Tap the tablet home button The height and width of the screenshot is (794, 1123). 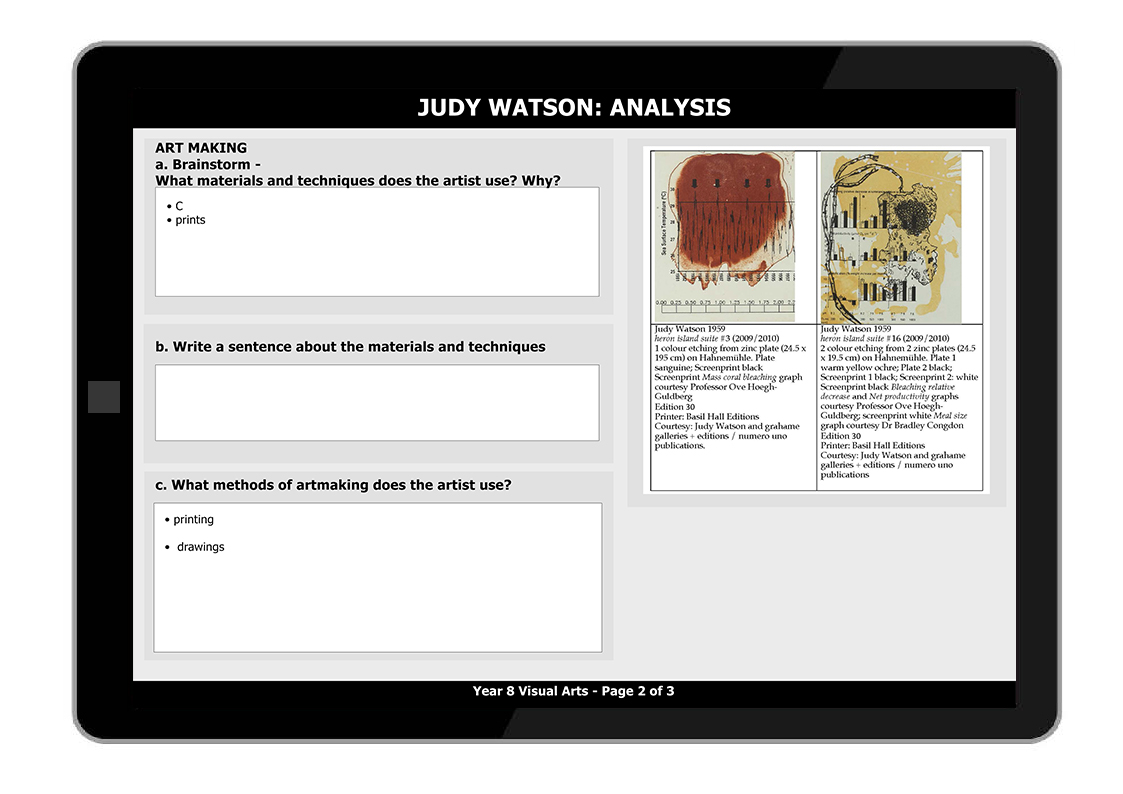coord(104,397)
